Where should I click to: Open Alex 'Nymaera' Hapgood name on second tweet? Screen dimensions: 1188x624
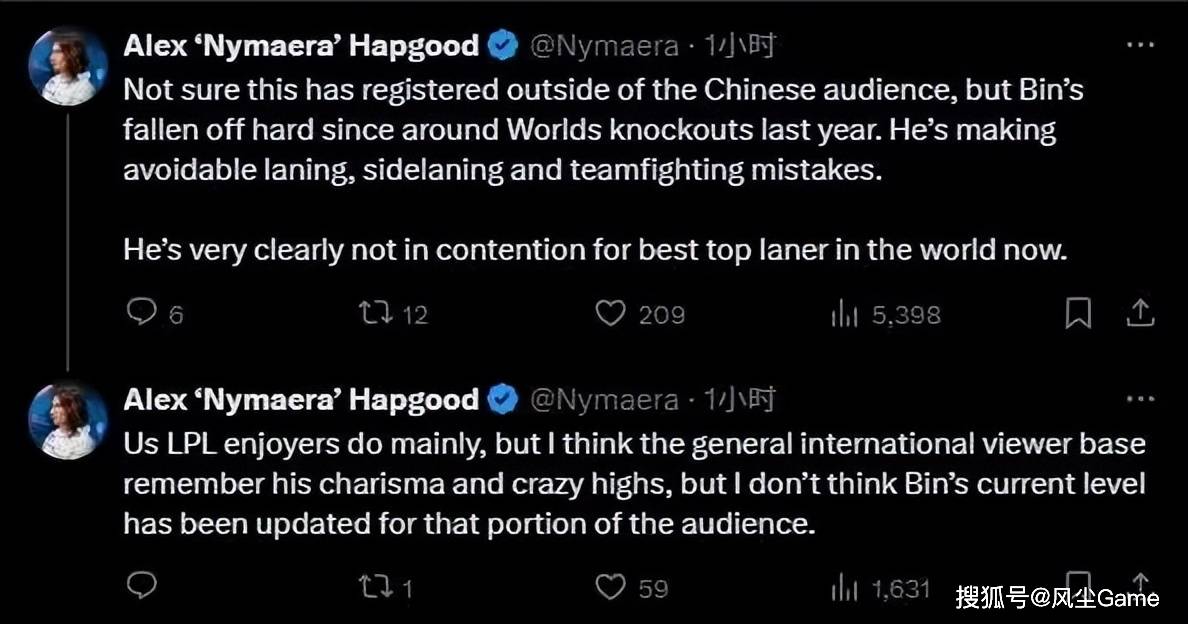coord(301,399)
